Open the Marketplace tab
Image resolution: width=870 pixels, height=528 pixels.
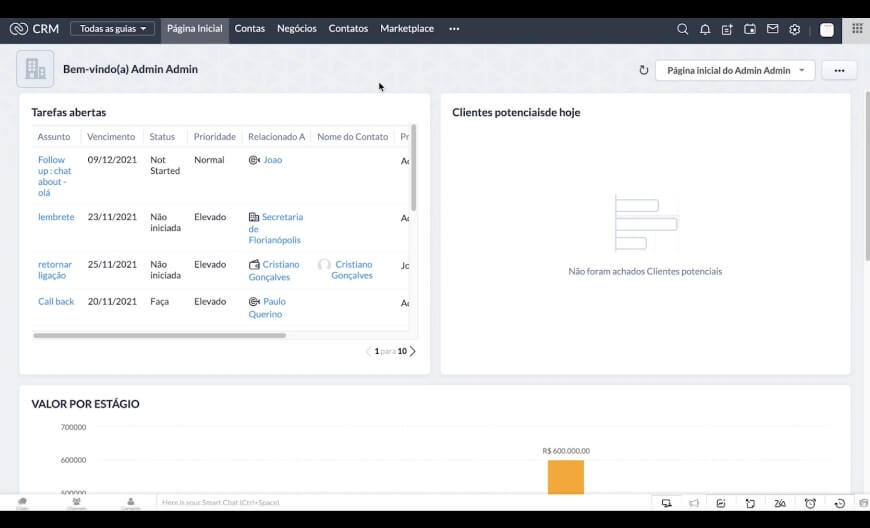pyautogui.click(x=407, y=29)
